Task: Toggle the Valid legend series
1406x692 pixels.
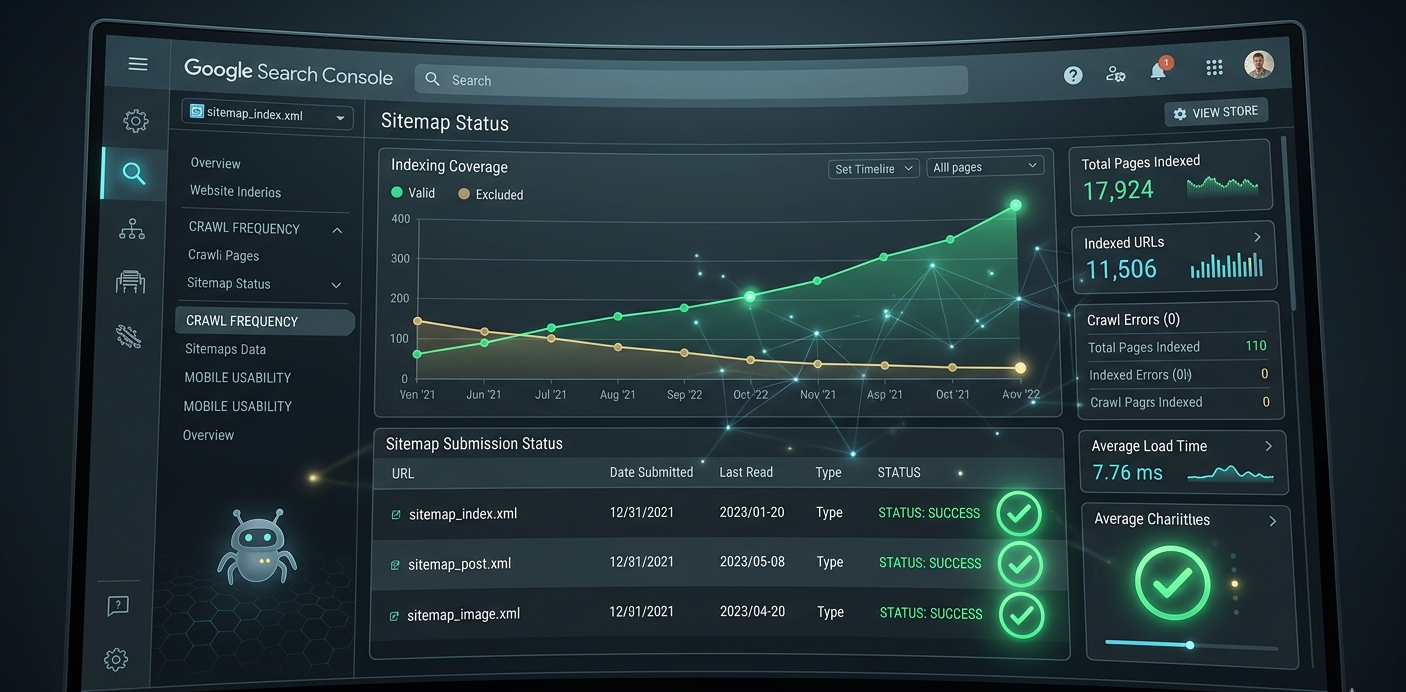Action: click(x=413, y=192)
